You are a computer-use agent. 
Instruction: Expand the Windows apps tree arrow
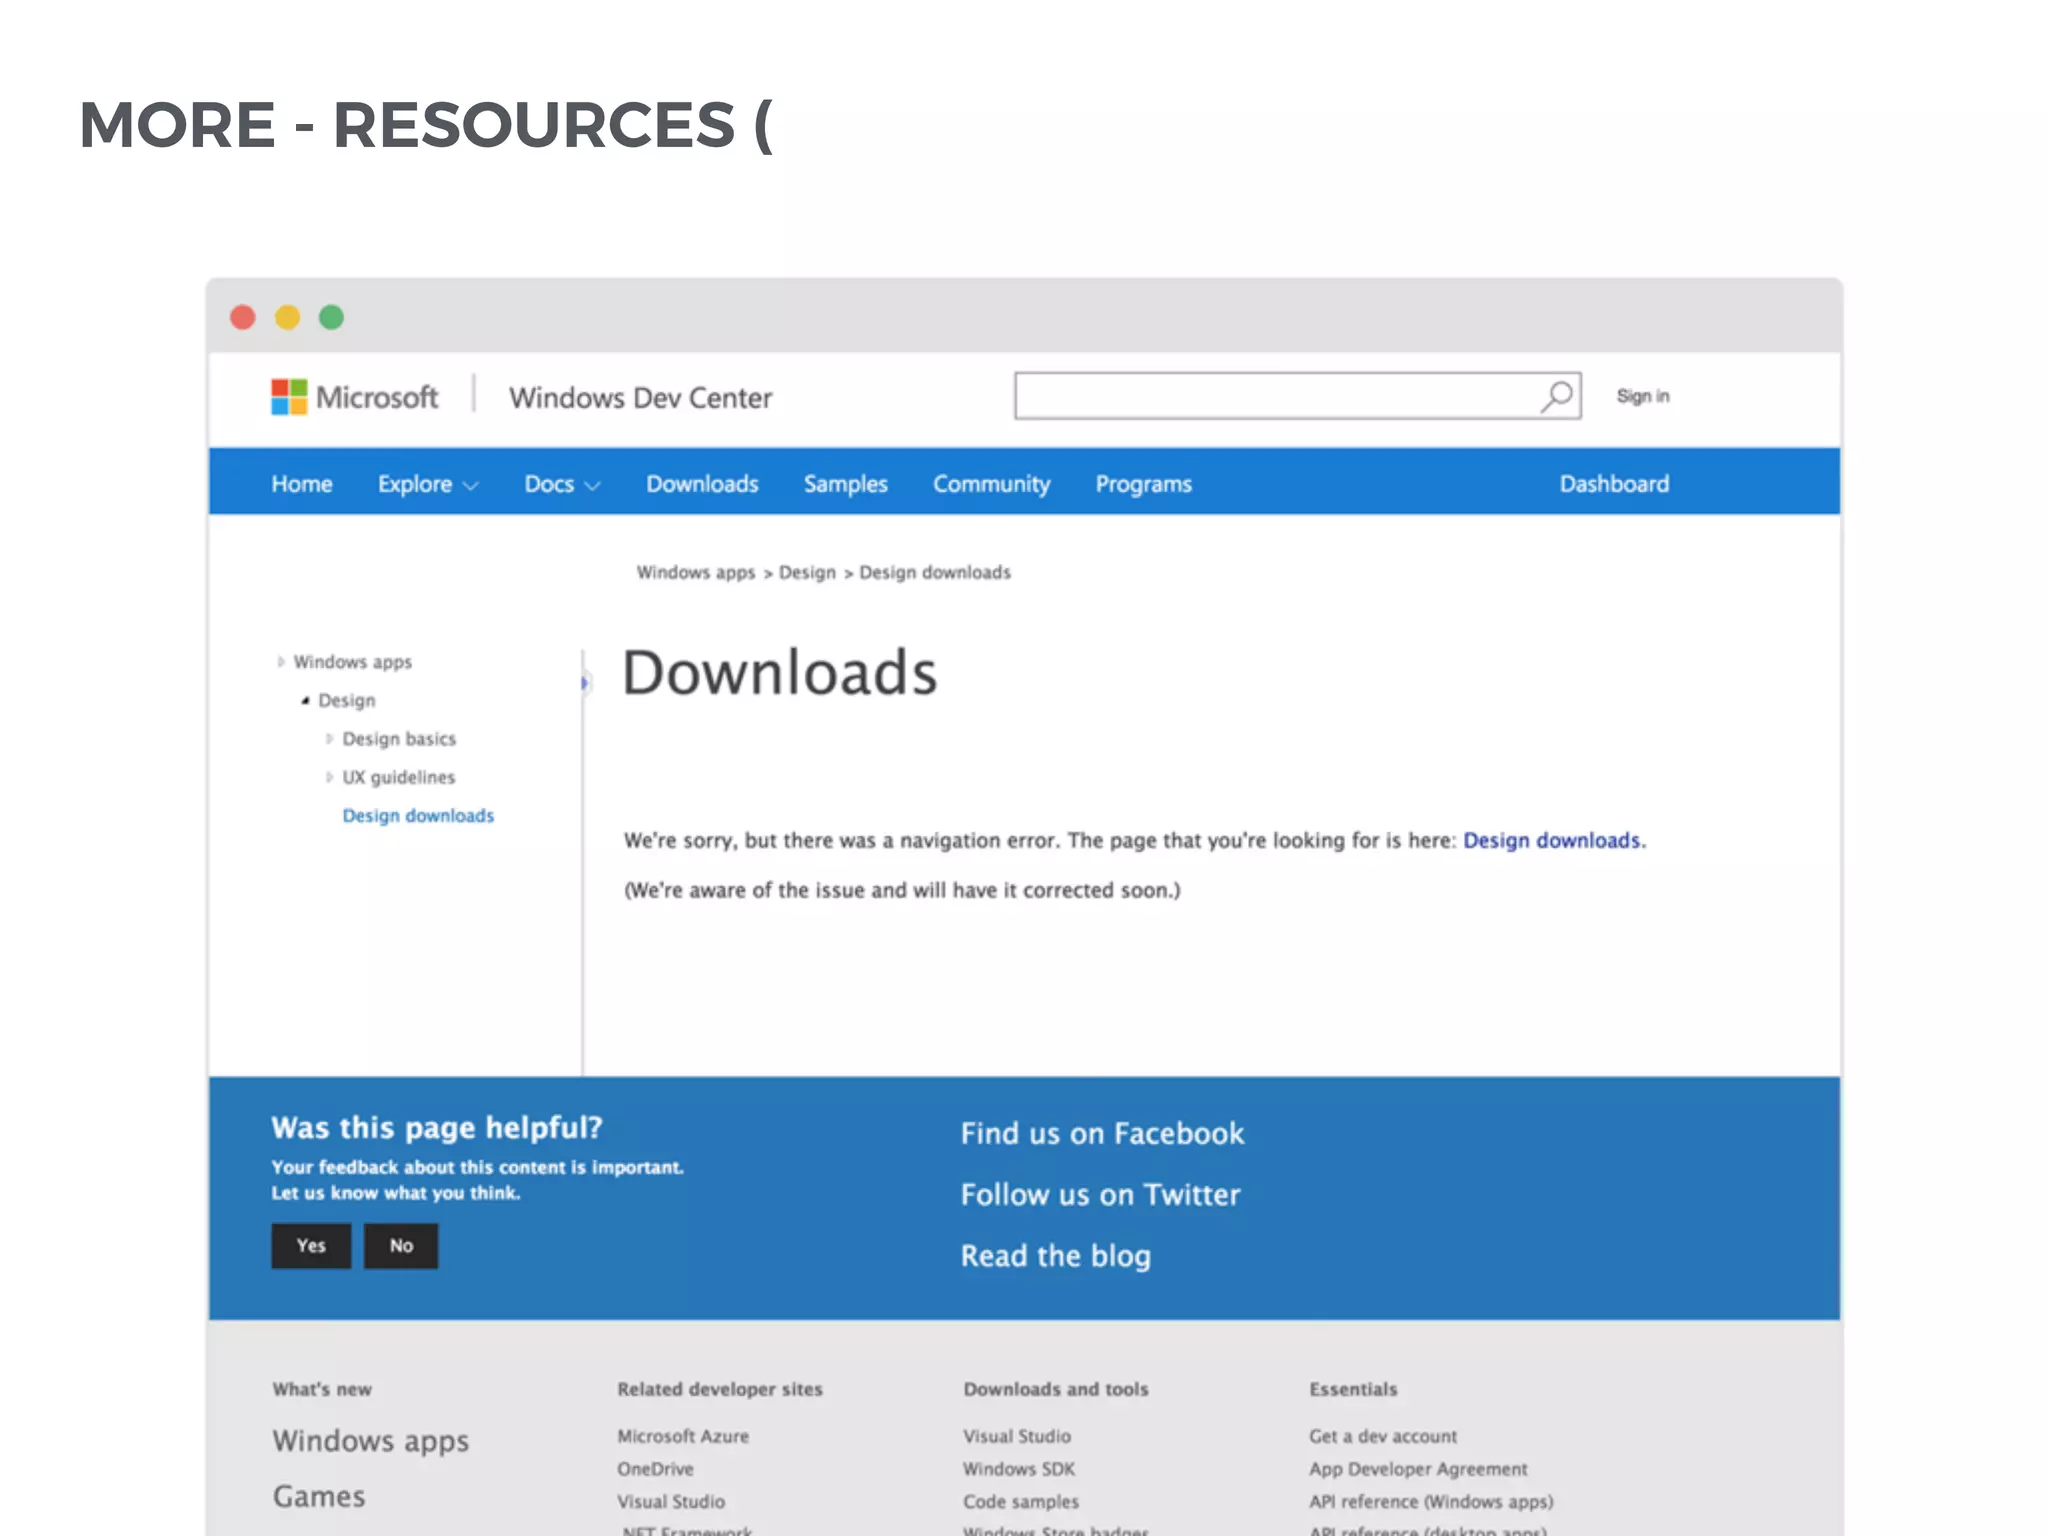click(x=280, y=661)
